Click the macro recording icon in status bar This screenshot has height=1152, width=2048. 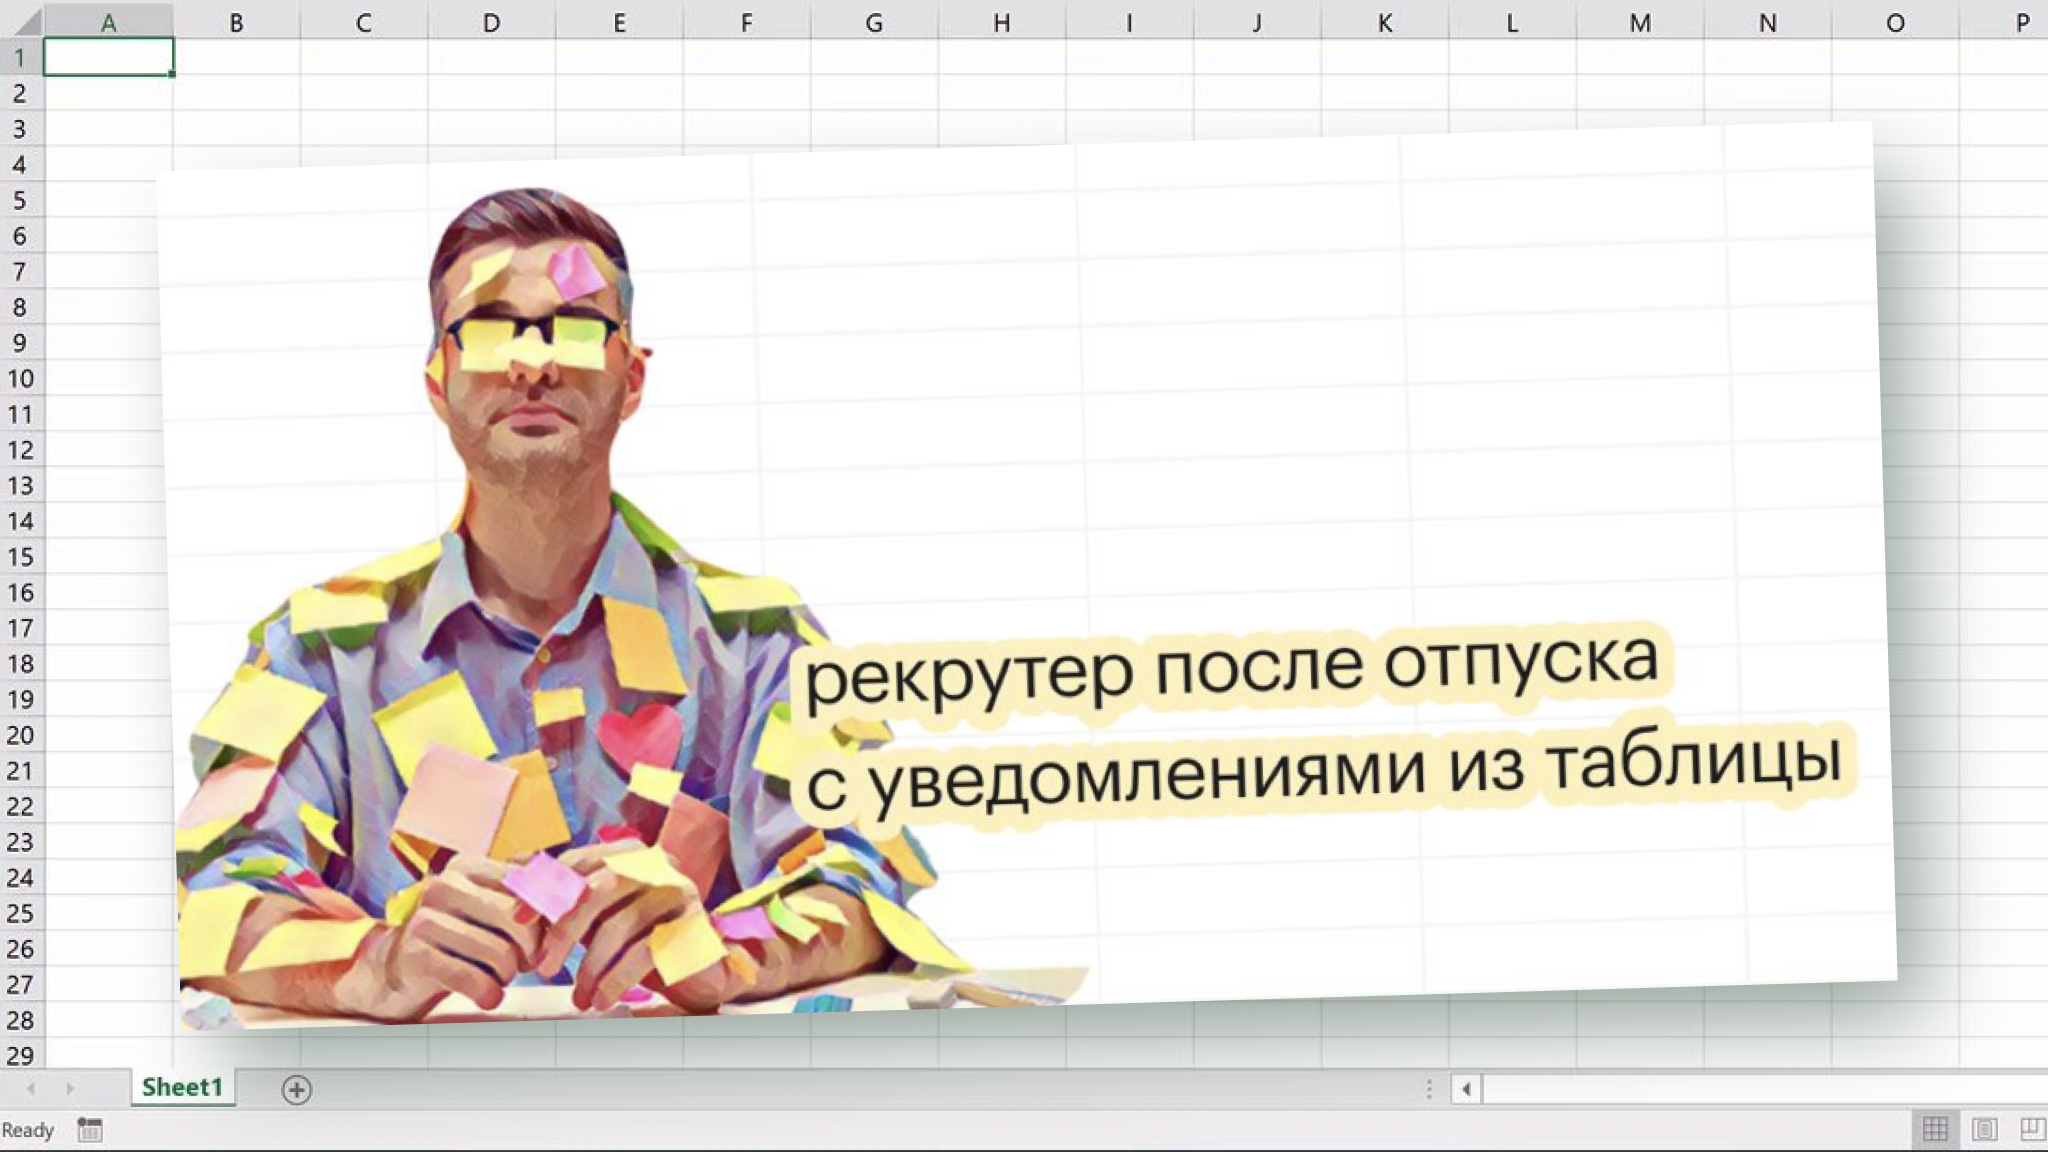point(89,1130)
